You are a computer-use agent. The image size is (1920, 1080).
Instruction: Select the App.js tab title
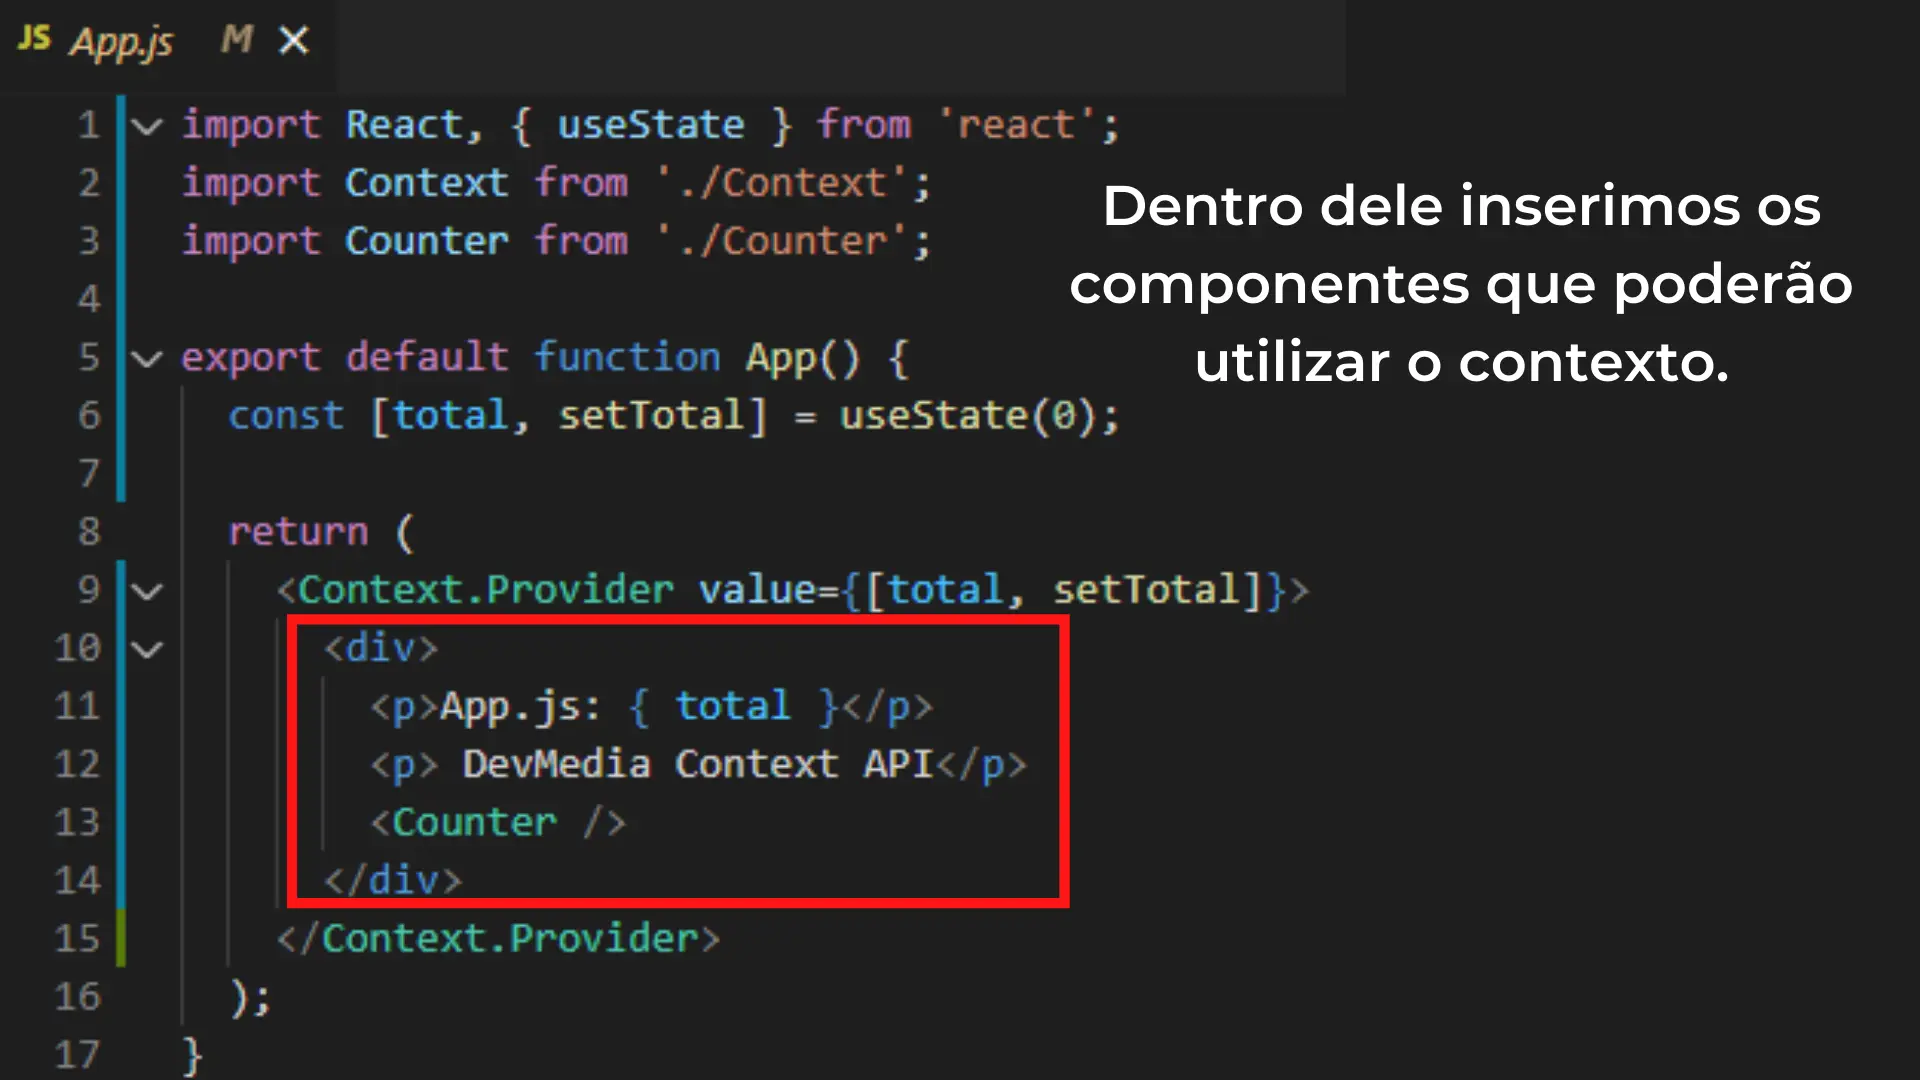tap(122, 42)
